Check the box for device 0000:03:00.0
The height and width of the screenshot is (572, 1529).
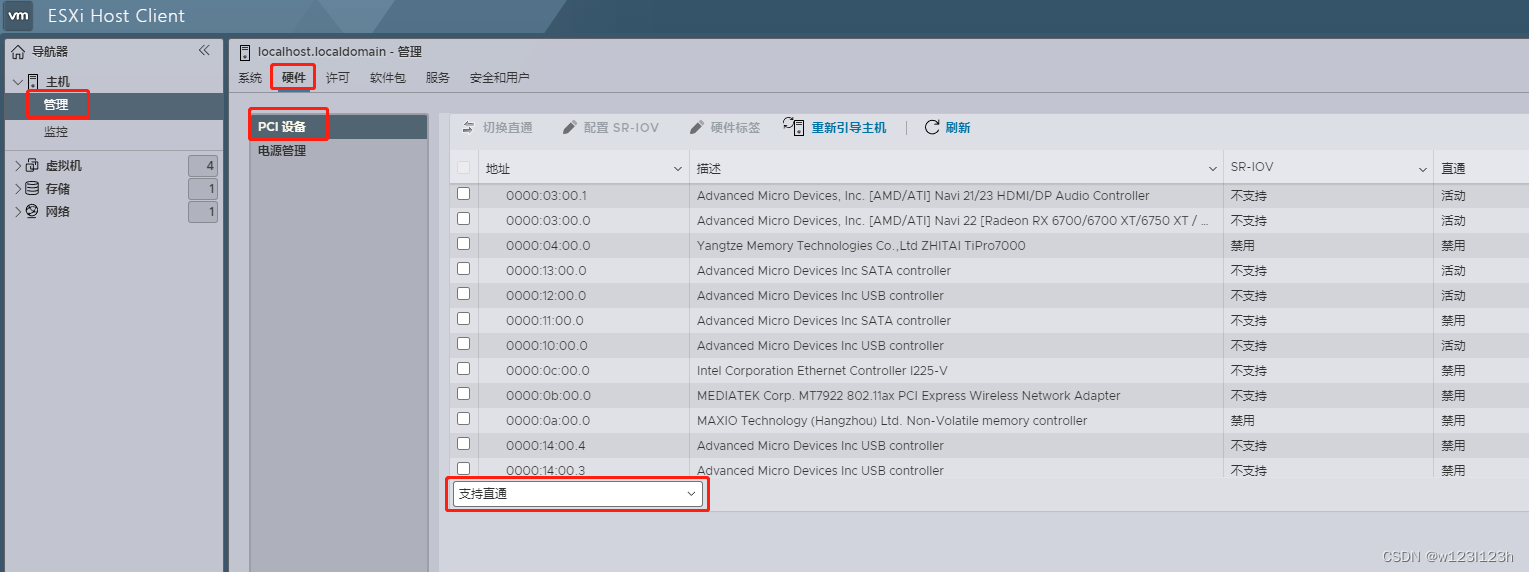[463, 219]
